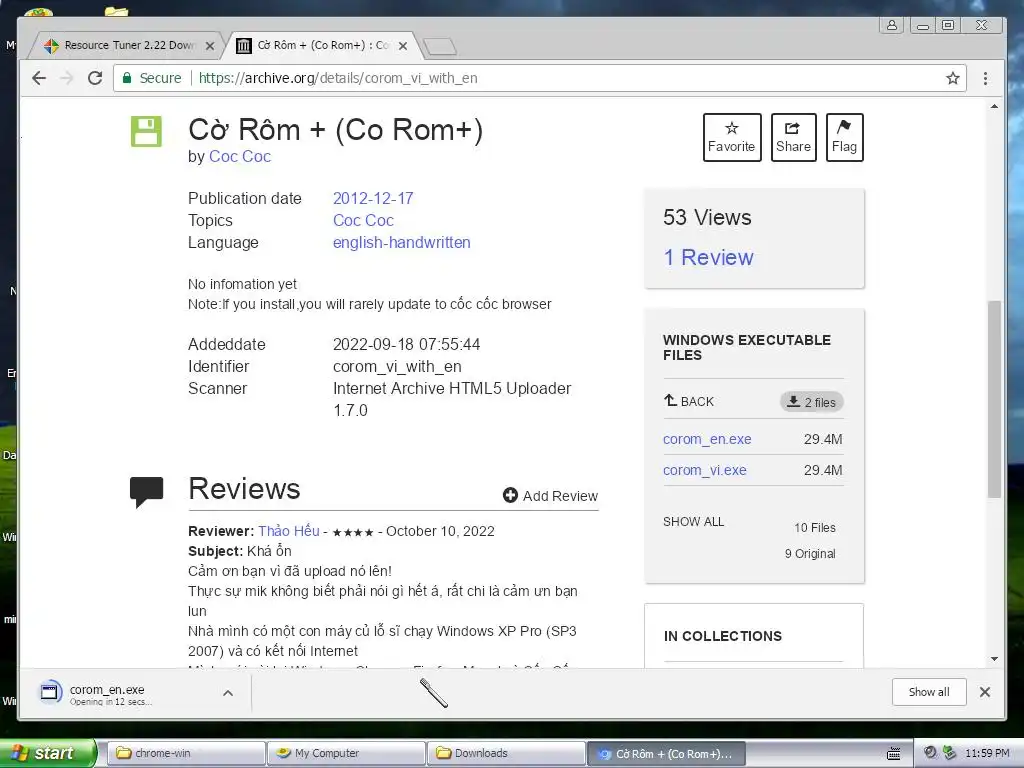Screen dimensions: 1024x768
Task: Open reviewer Thảo Hếu's profile
Action: [x=289, y=532]
